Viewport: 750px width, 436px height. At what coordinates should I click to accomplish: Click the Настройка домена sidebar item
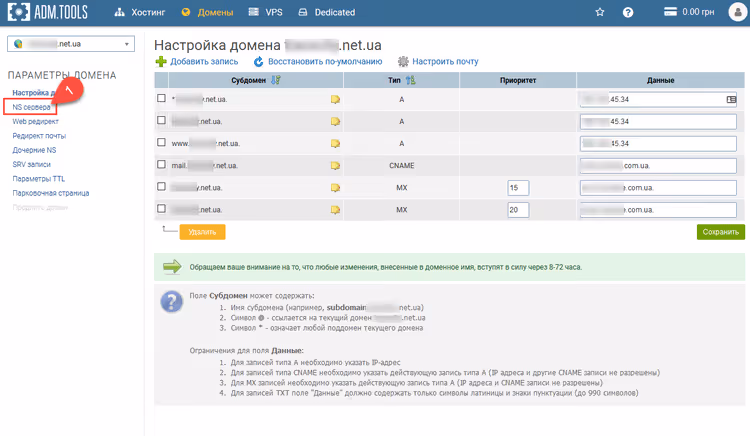[33, 93]
